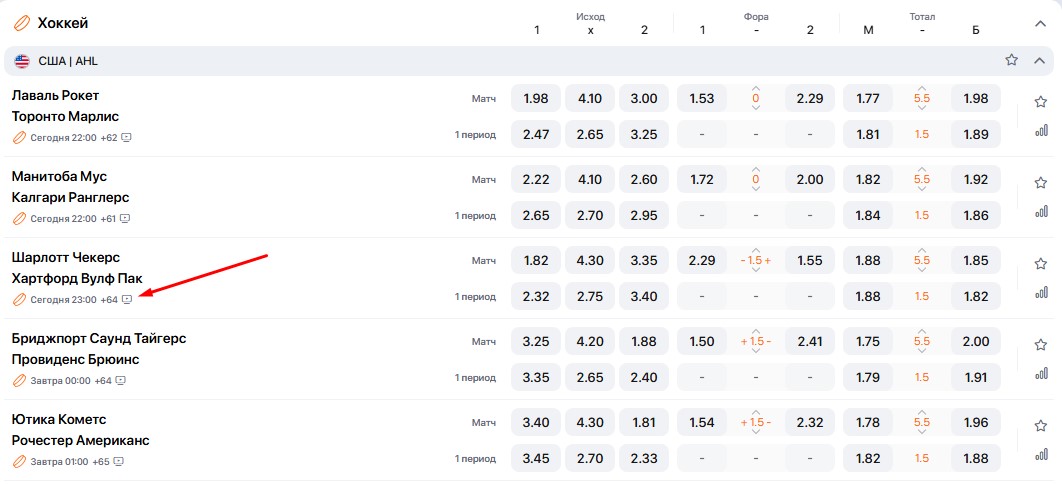
Task: Open broadcast icon for Ютика Кометс match
Action: 118,461
